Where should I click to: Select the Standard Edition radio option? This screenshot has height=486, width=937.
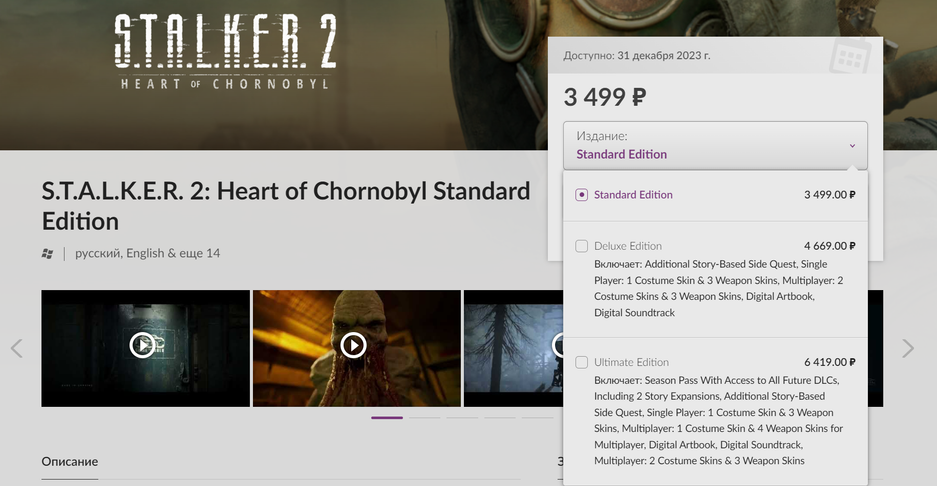coord(582,195)
